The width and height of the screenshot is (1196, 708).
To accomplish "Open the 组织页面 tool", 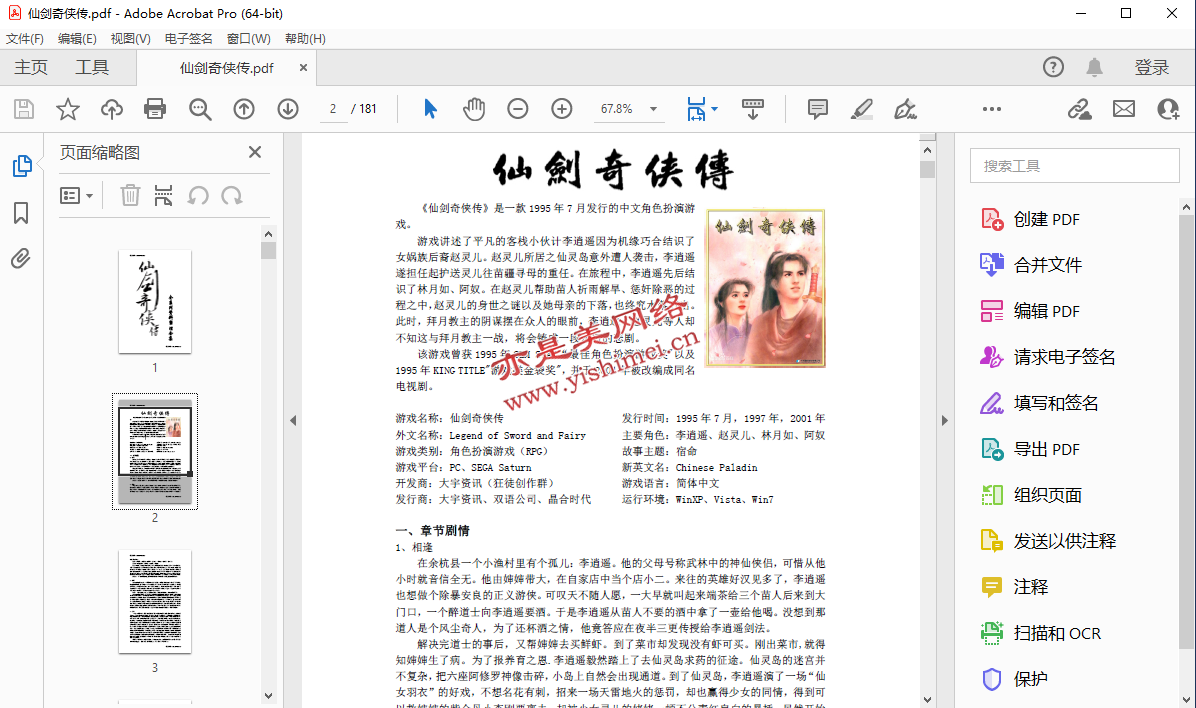I will pos(1031,495).
